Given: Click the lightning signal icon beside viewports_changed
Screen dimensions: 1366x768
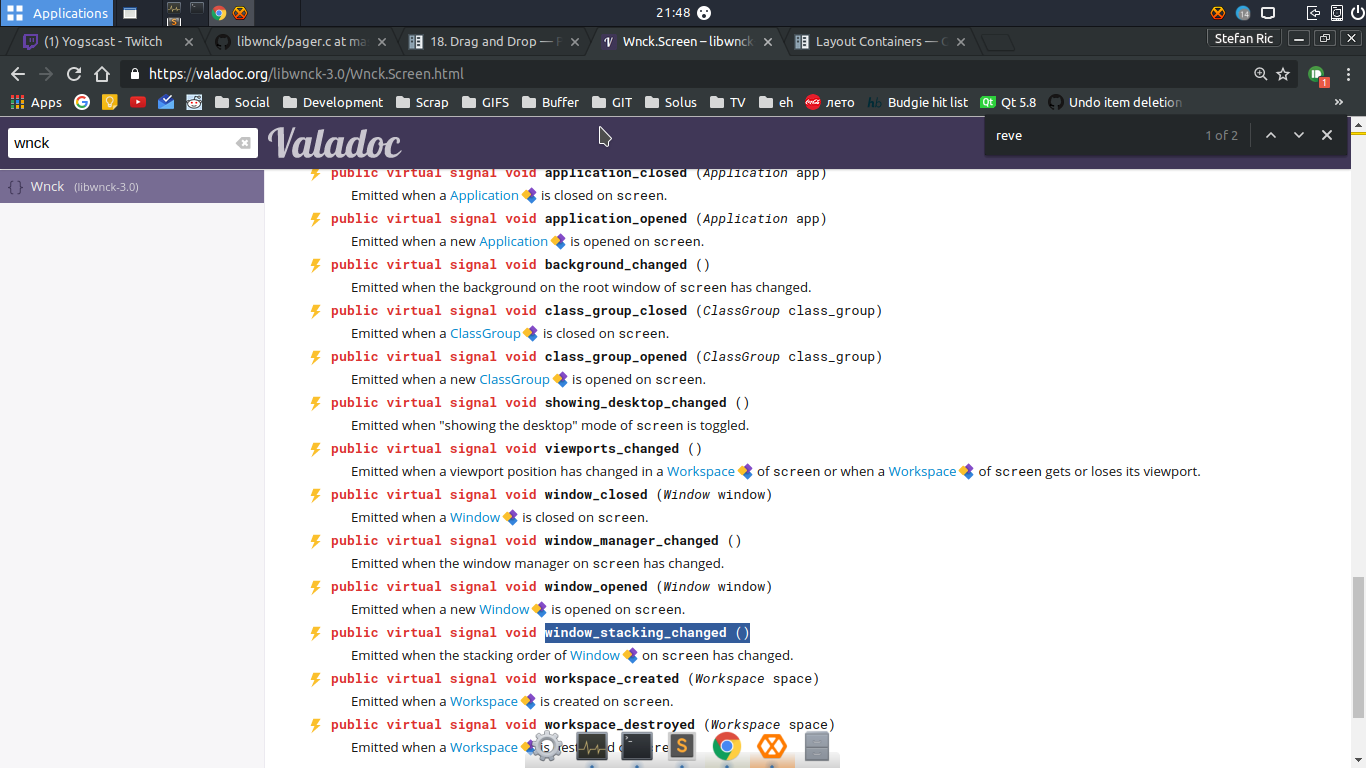Looking at the screenshot, I should point(315,450).
